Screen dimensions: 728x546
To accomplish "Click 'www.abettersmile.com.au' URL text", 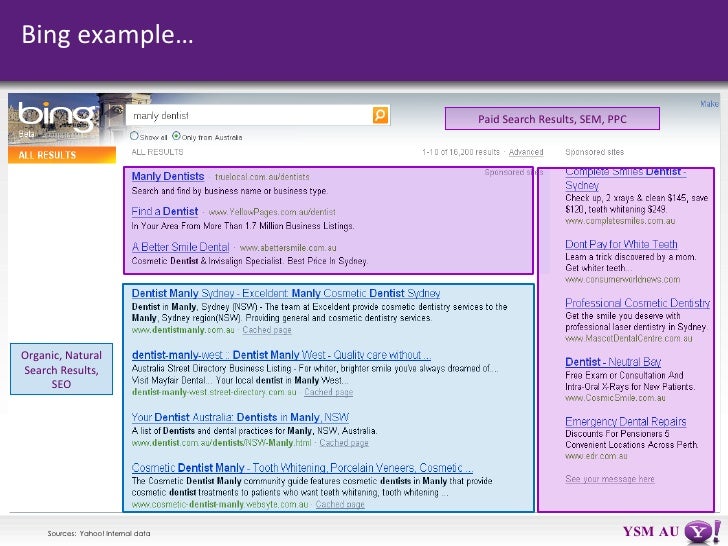I will (288, 248).
